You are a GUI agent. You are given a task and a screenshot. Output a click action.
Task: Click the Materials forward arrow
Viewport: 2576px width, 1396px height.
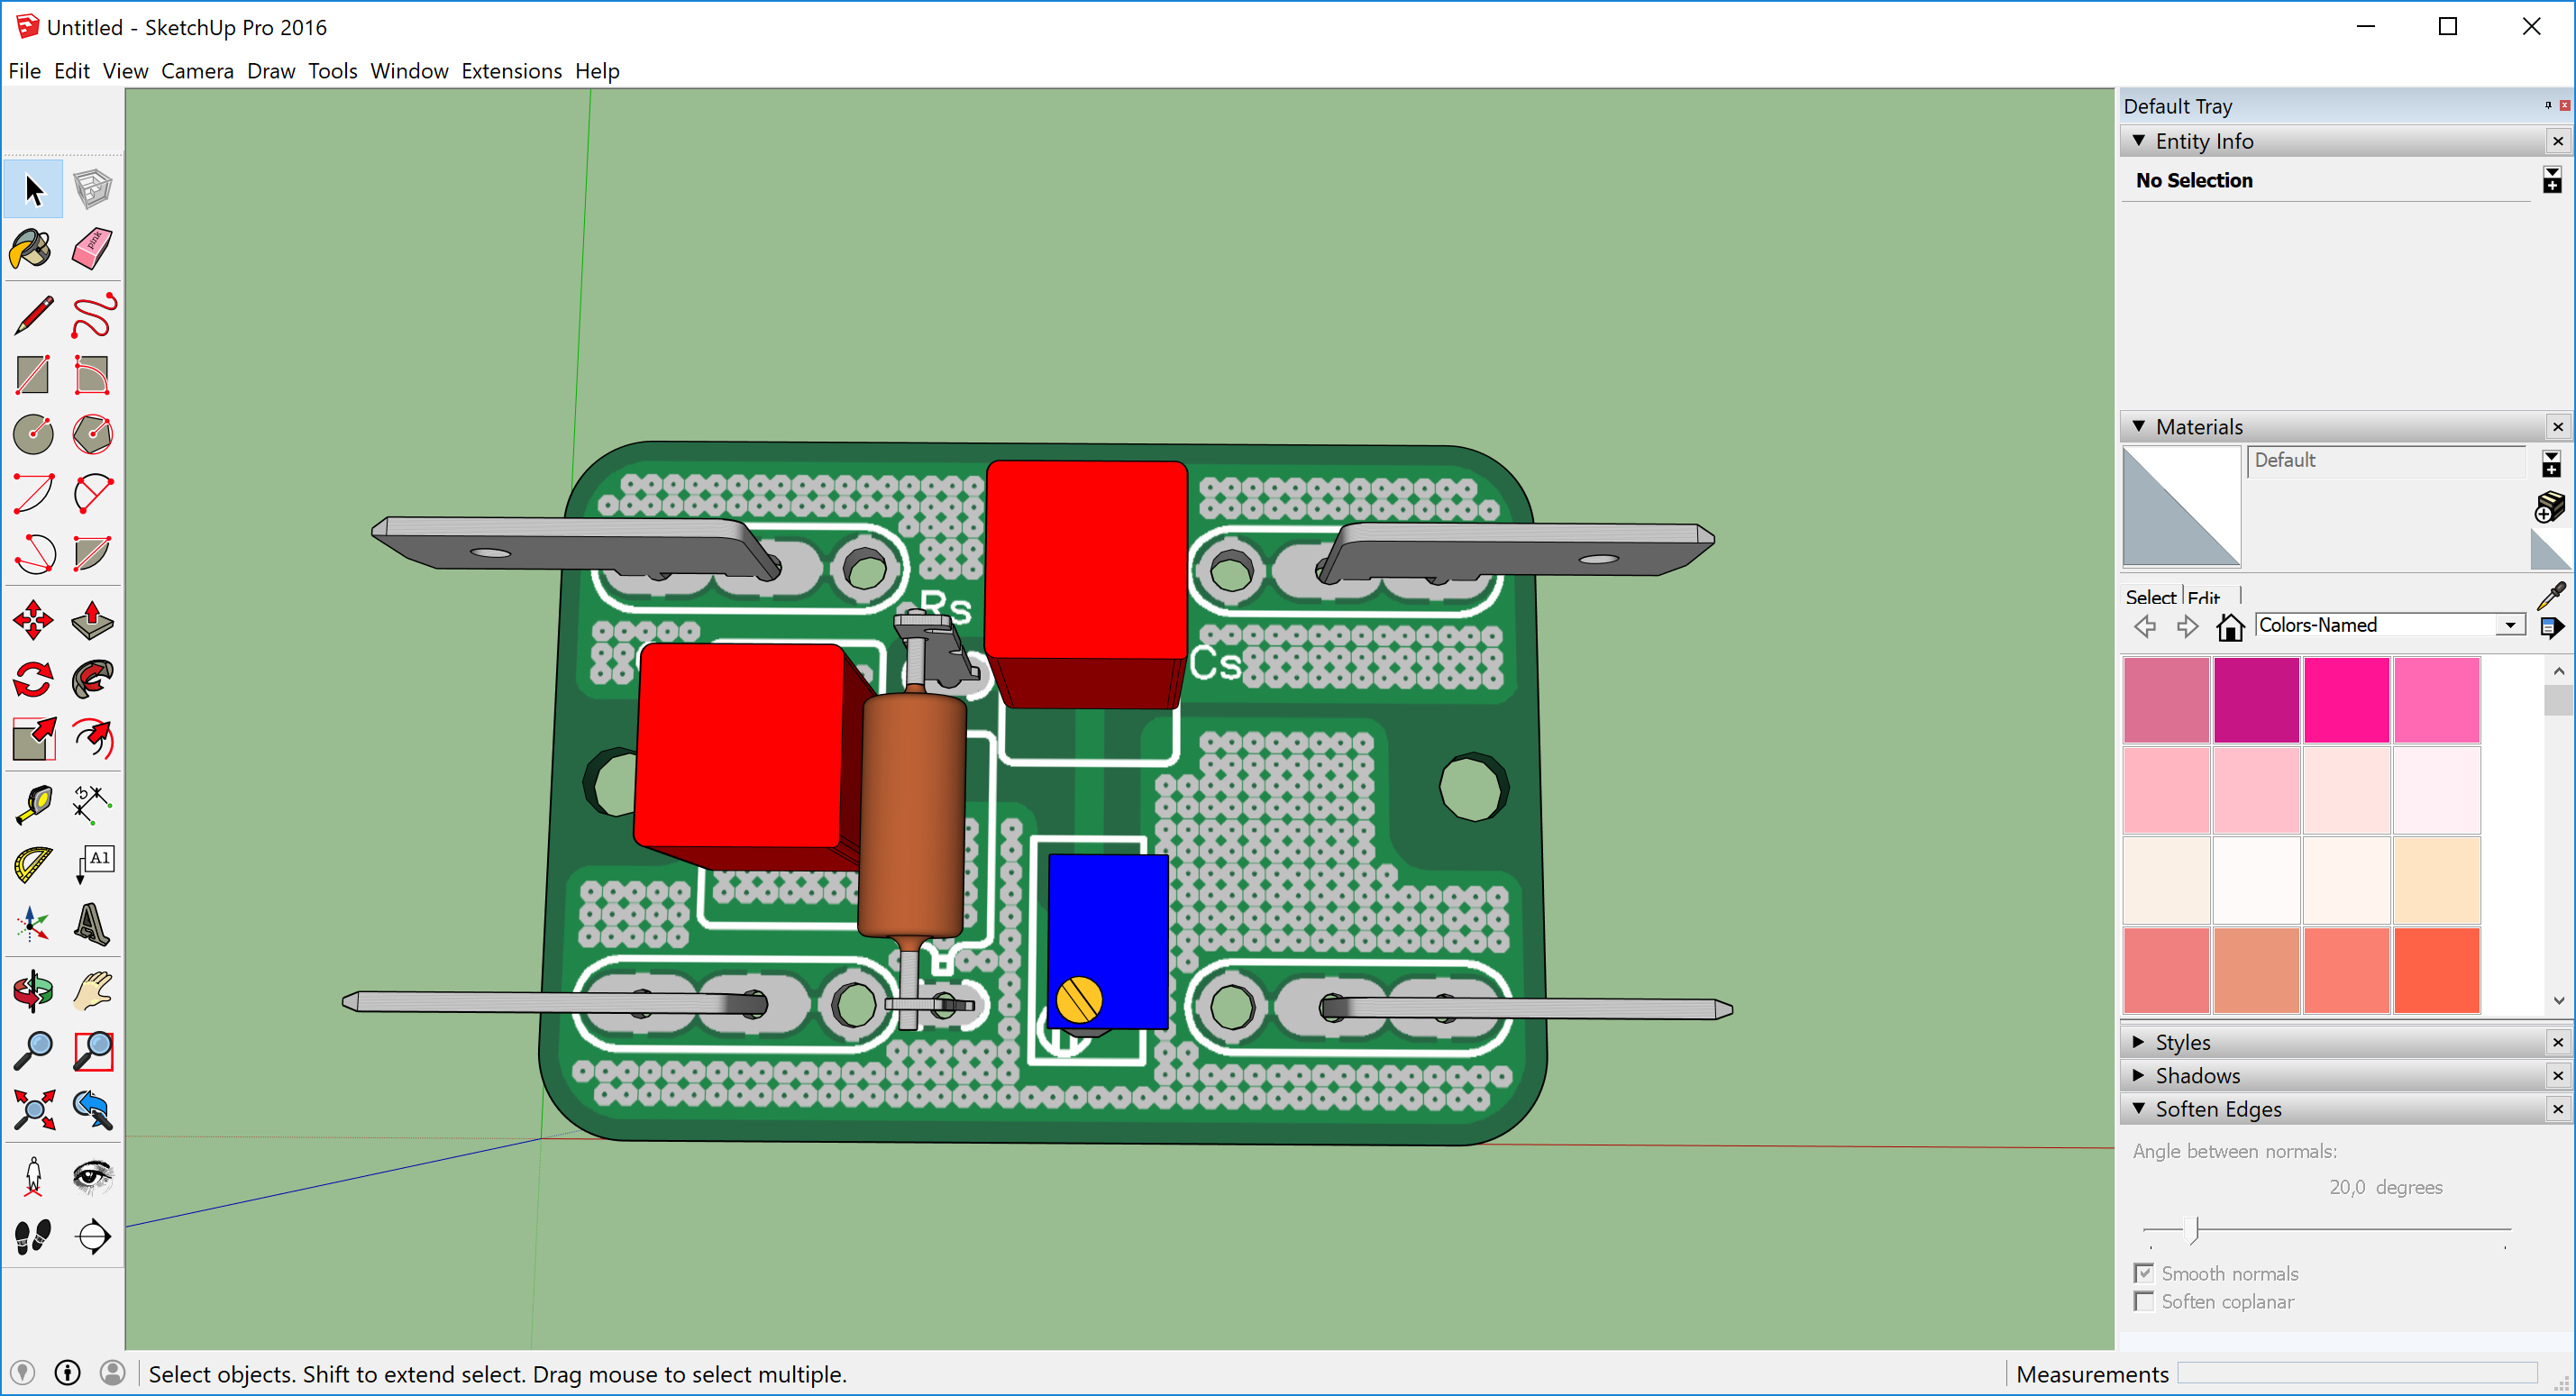[2187, 627]
